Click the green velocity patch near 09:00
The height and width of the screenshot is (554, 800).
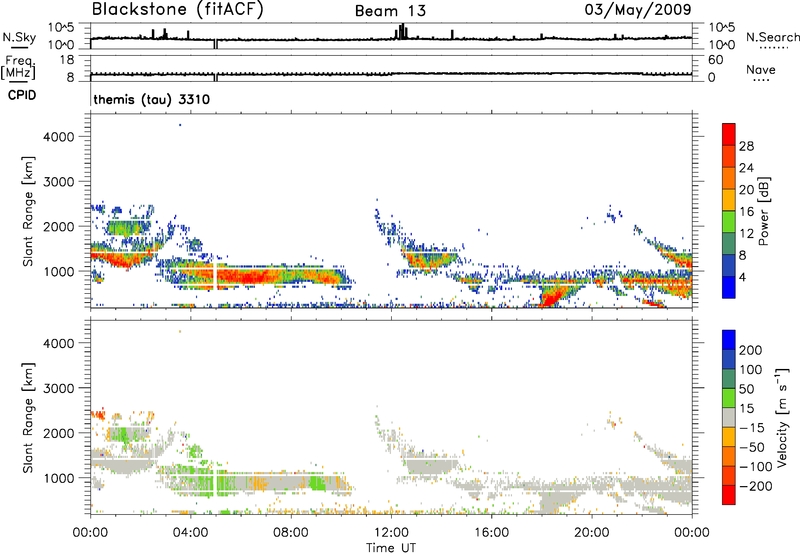click(x=317, y=483)
